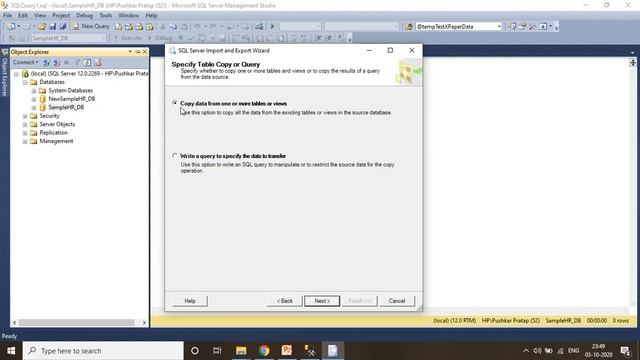
Task: Click the Refresh icon in Object Explorer
Action: coord(87,62)
